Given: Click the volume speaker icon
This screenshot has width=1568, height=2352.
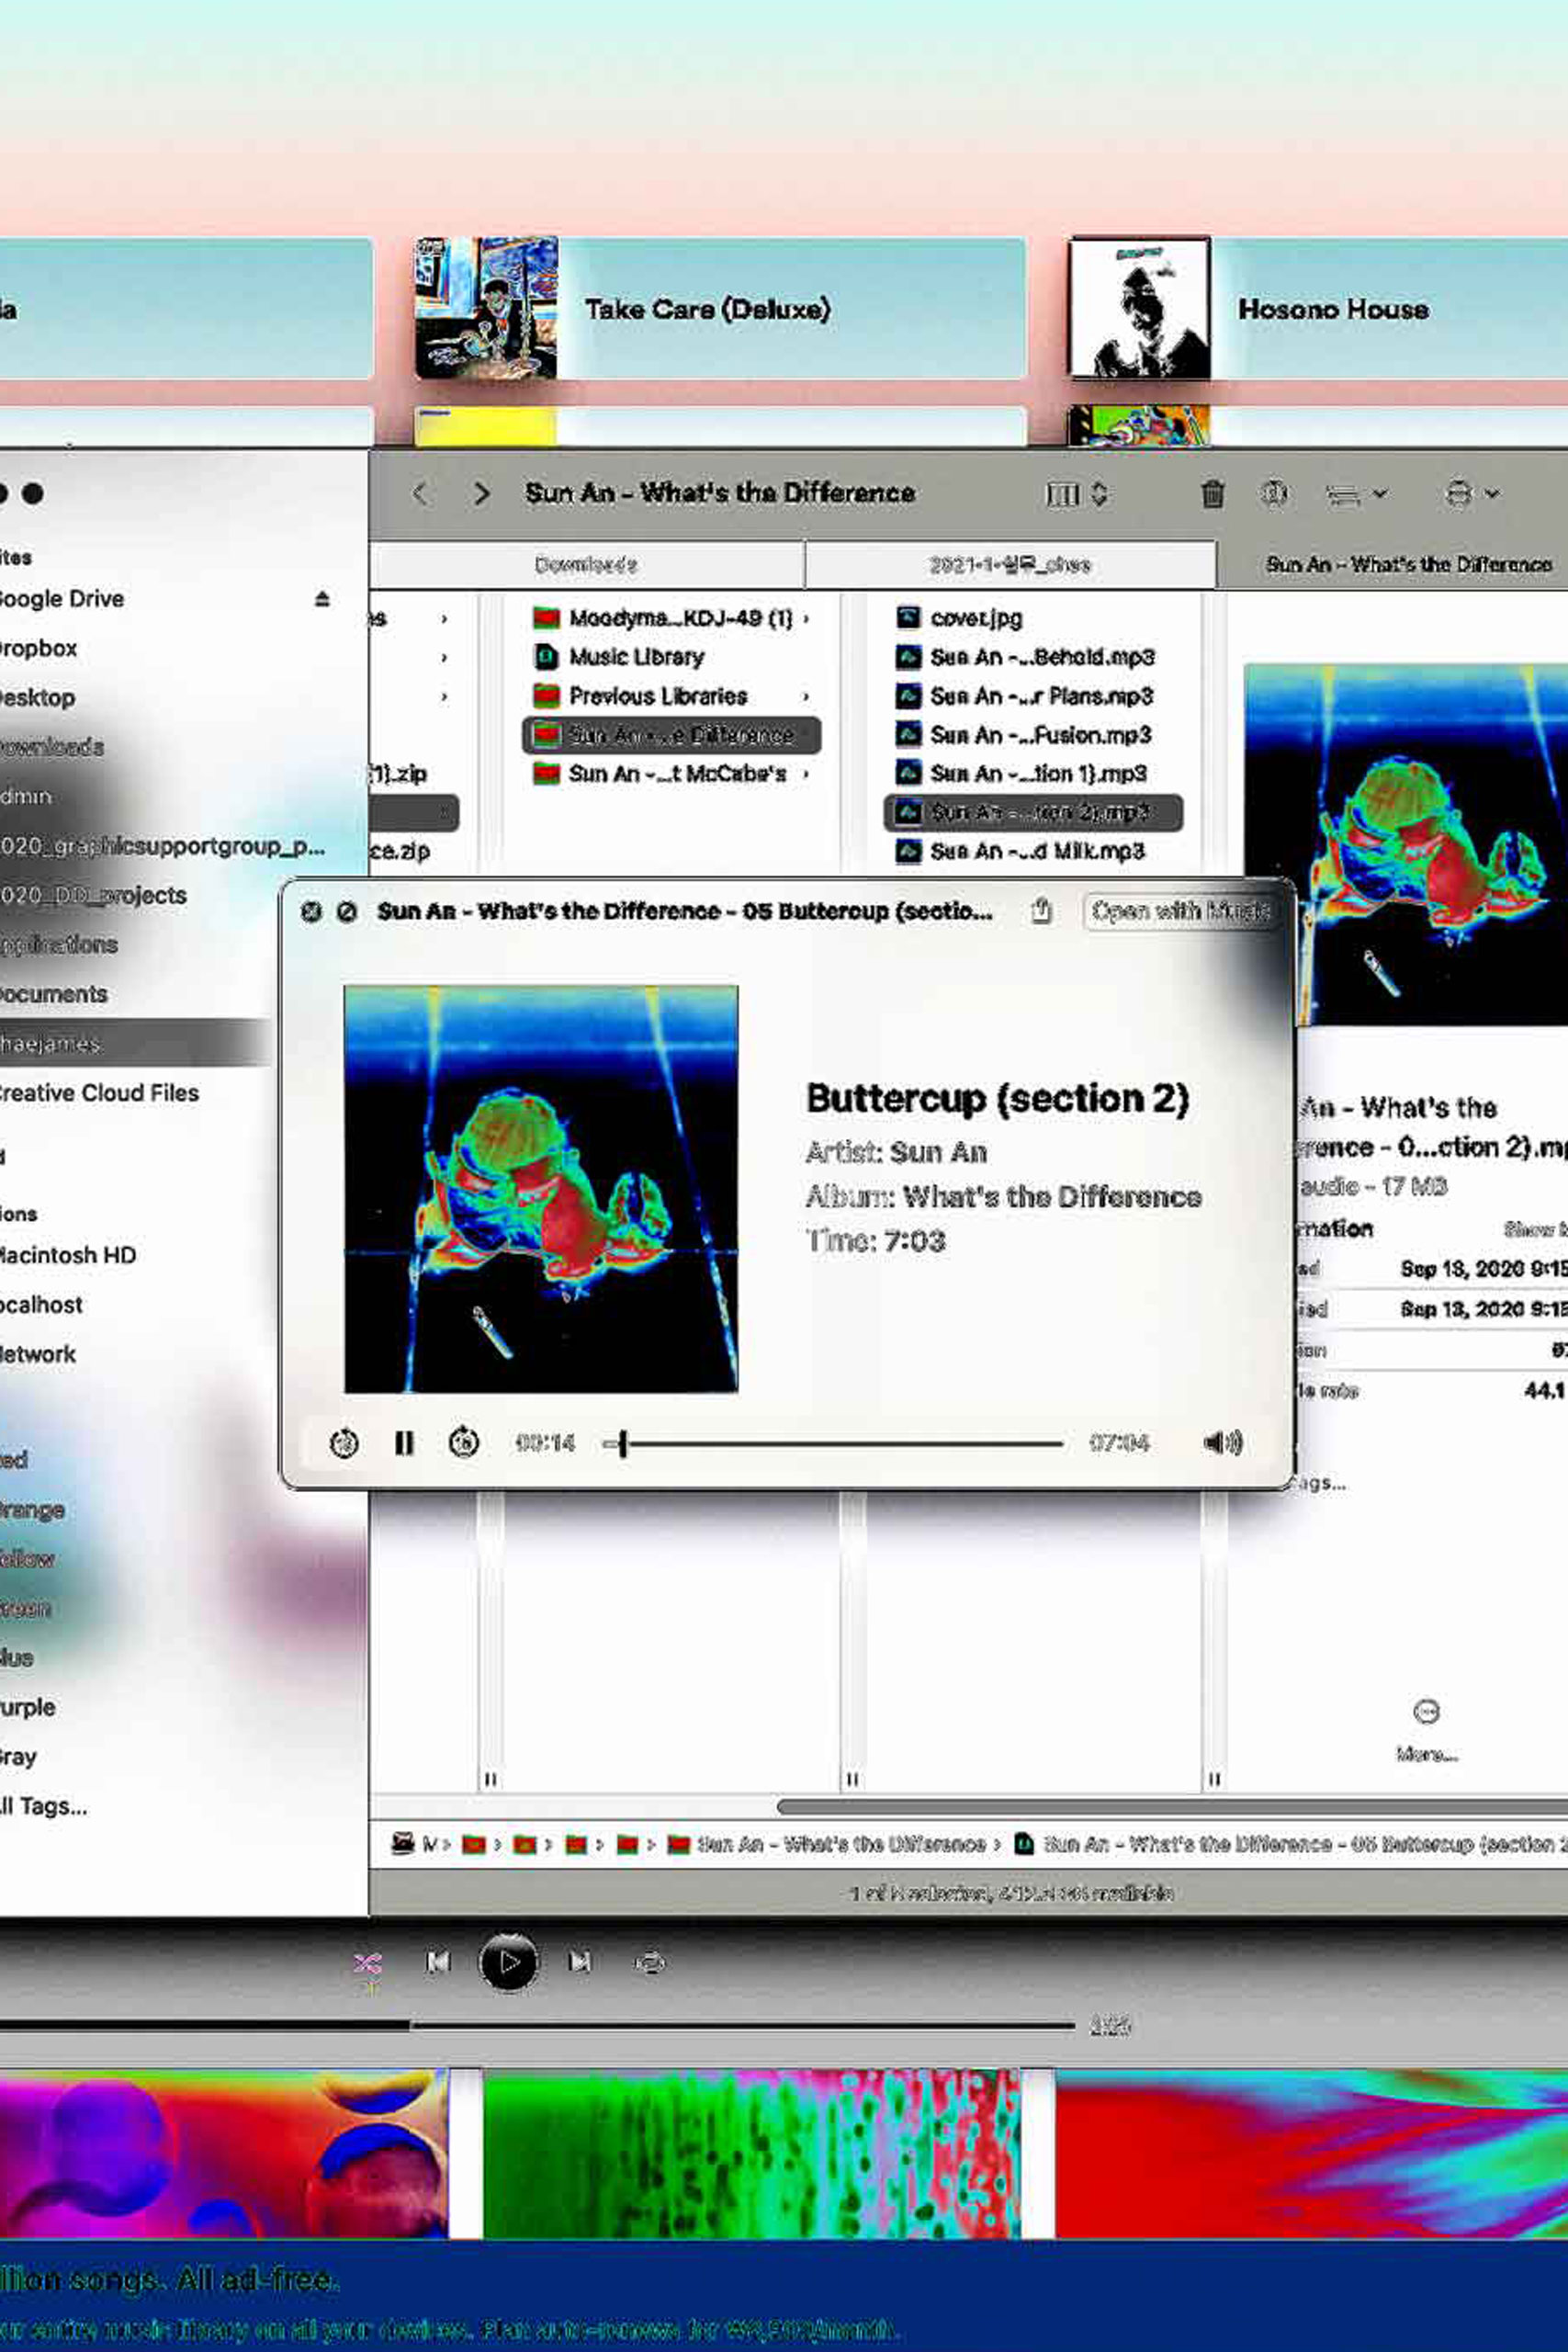Looking at the screenshot, I should (x=1222, y=1443).
